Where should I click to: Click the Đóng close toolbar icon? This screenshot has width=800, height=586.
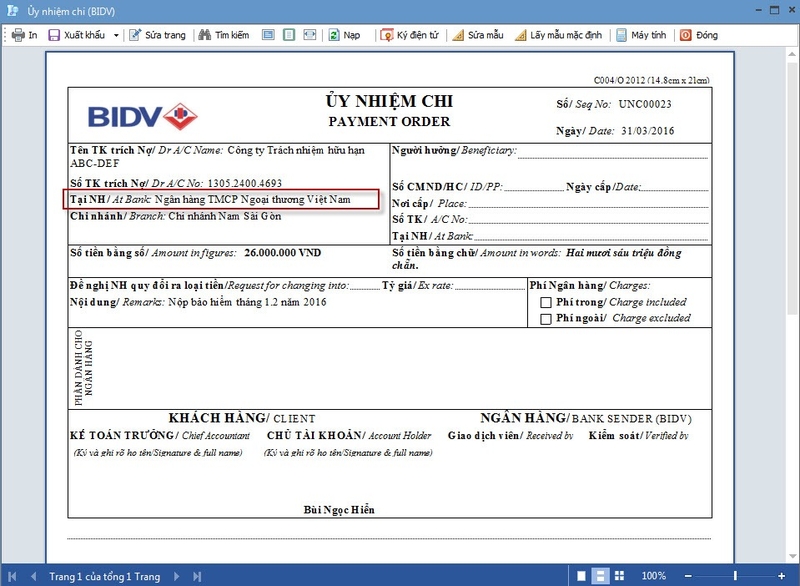686,35
